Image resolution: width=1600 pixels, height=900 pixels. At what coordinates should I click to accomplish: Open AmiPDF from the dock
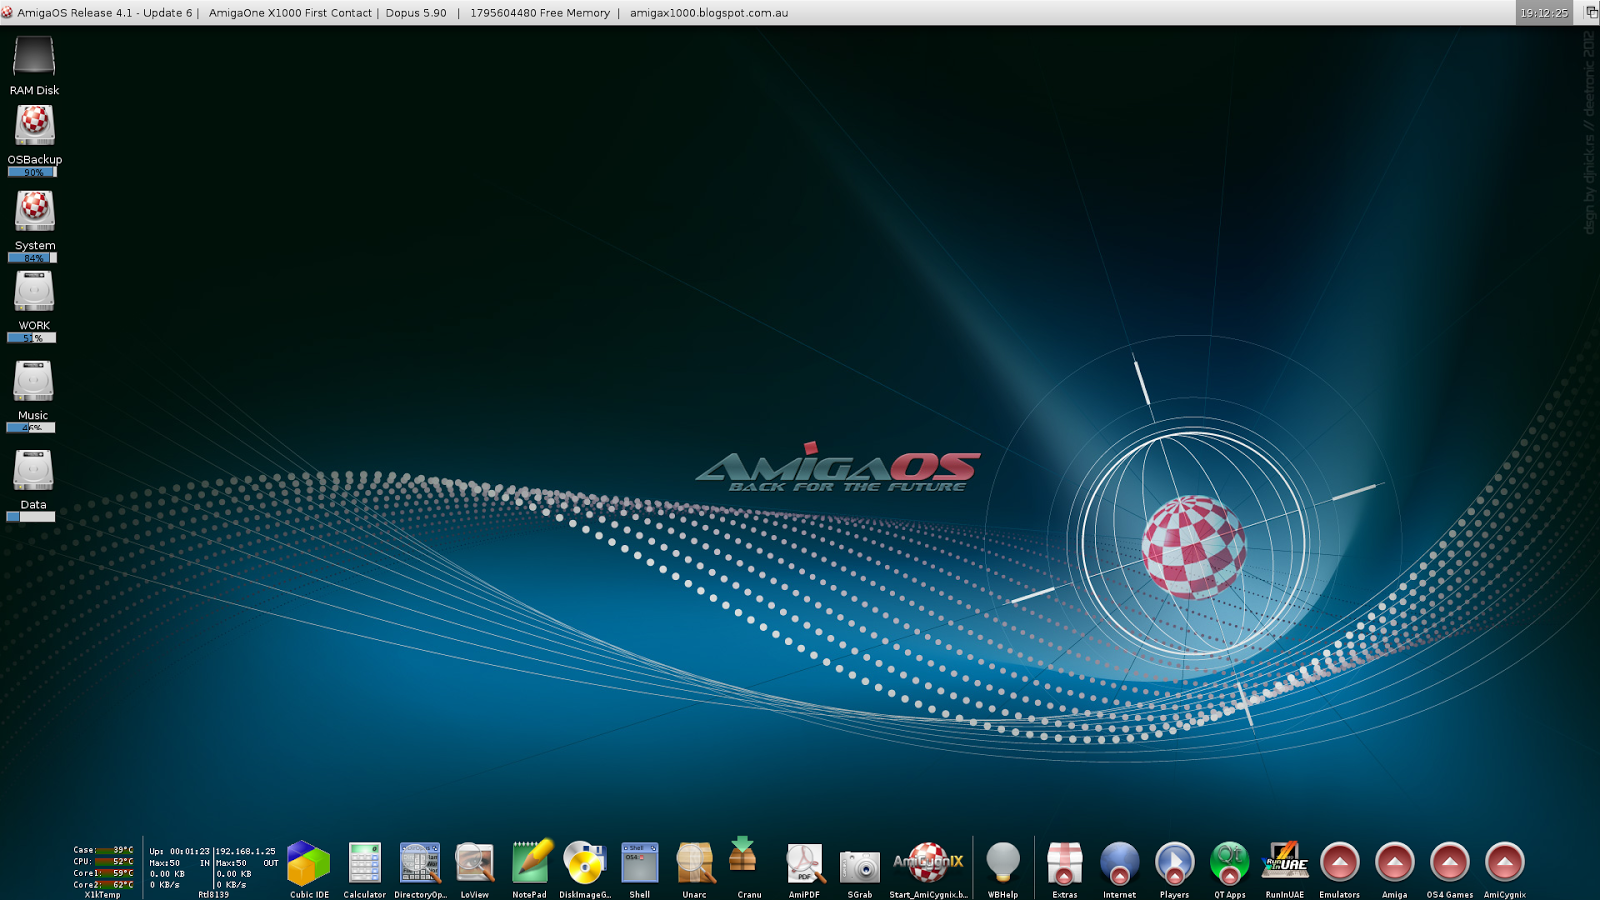pos(805,864)
